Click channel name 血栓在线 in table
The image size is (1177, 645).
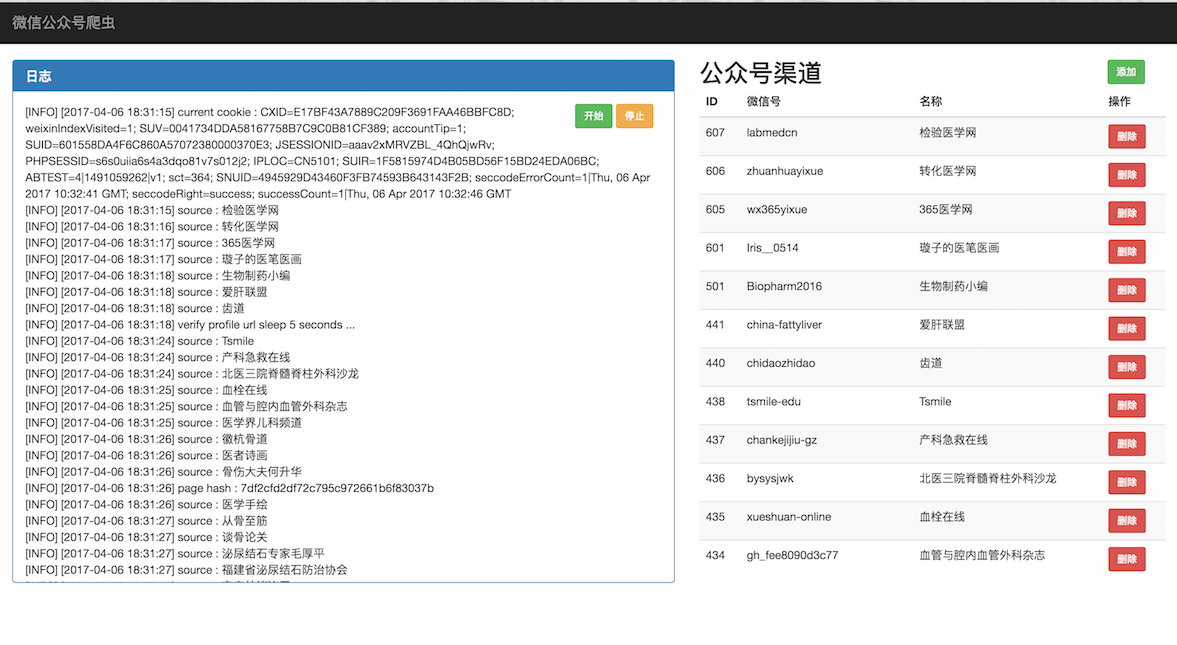tap(942, 517)
